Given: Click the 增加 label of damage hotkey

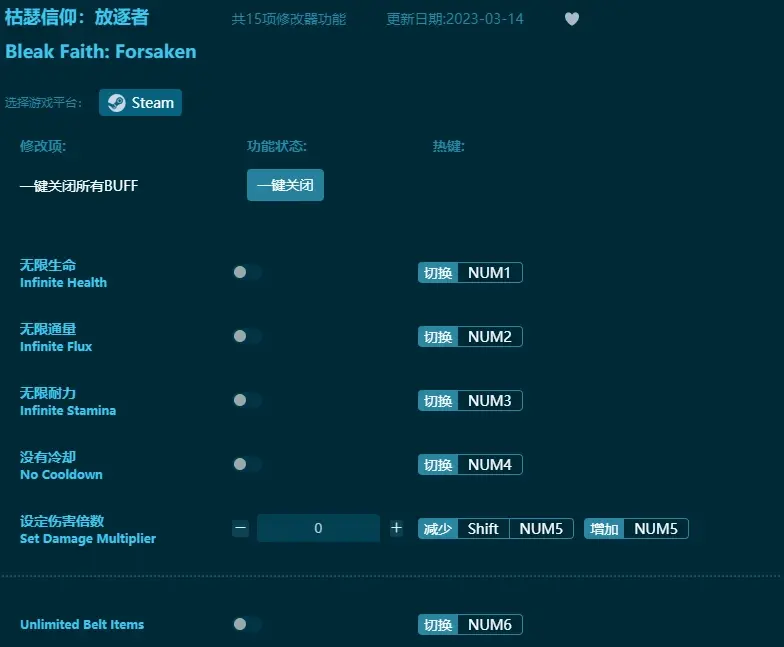Looking at the screenshot, I should (604, 528).
